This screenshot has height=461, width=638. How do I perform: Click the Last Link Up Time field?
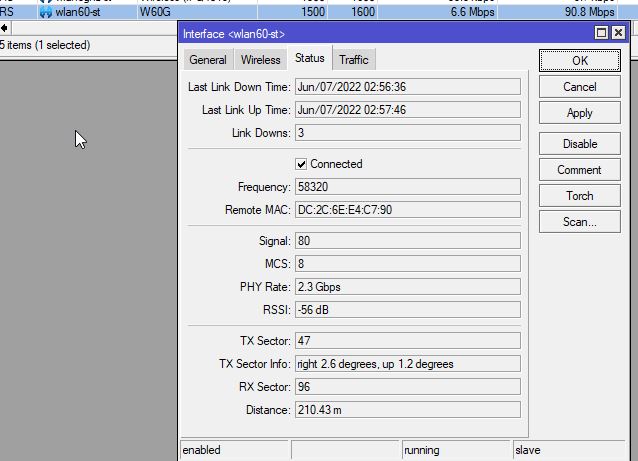(x=408, y=110)
